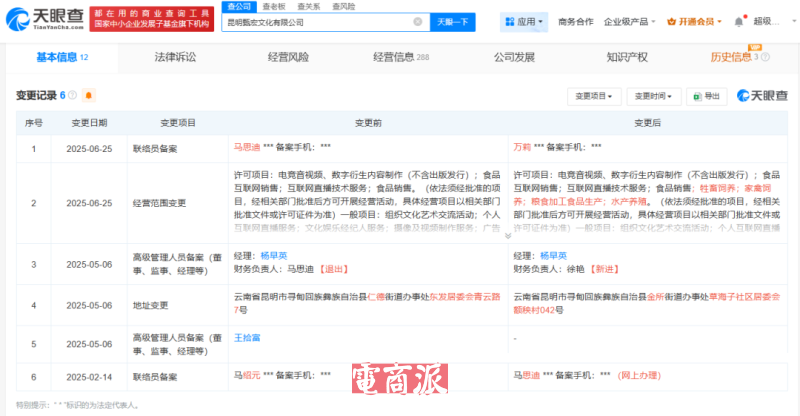Click the help icon beside 历史信息
Image resolution: width=800 pixels, height=416 pixels.
[x=765, y=57]
